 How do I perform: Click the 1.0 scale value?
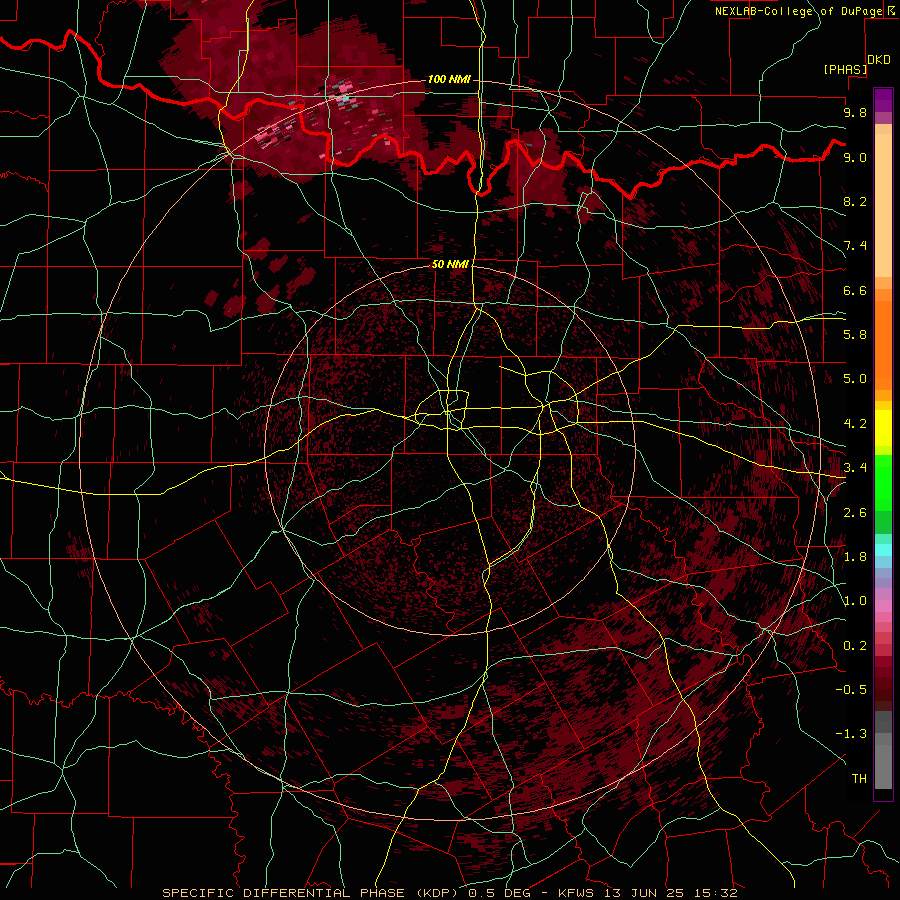[855, 601]
